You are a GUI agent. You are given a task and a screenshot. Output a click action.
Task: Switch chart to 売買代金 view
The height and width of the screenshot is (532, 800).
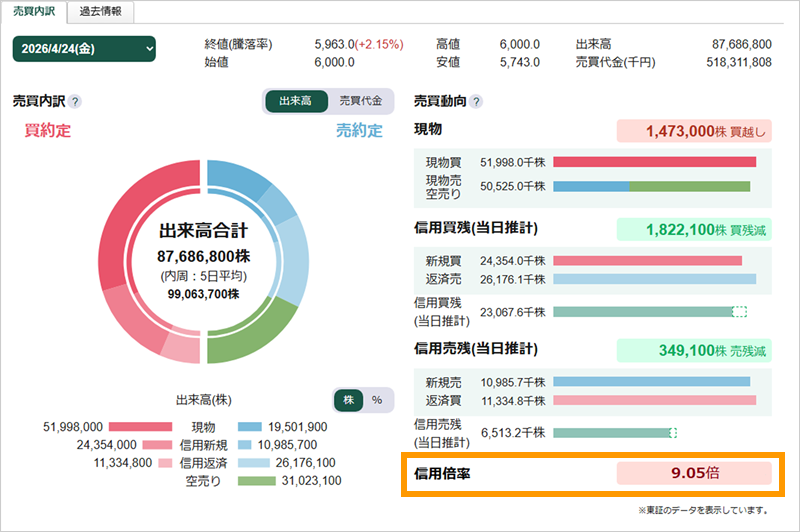[361, 101]
